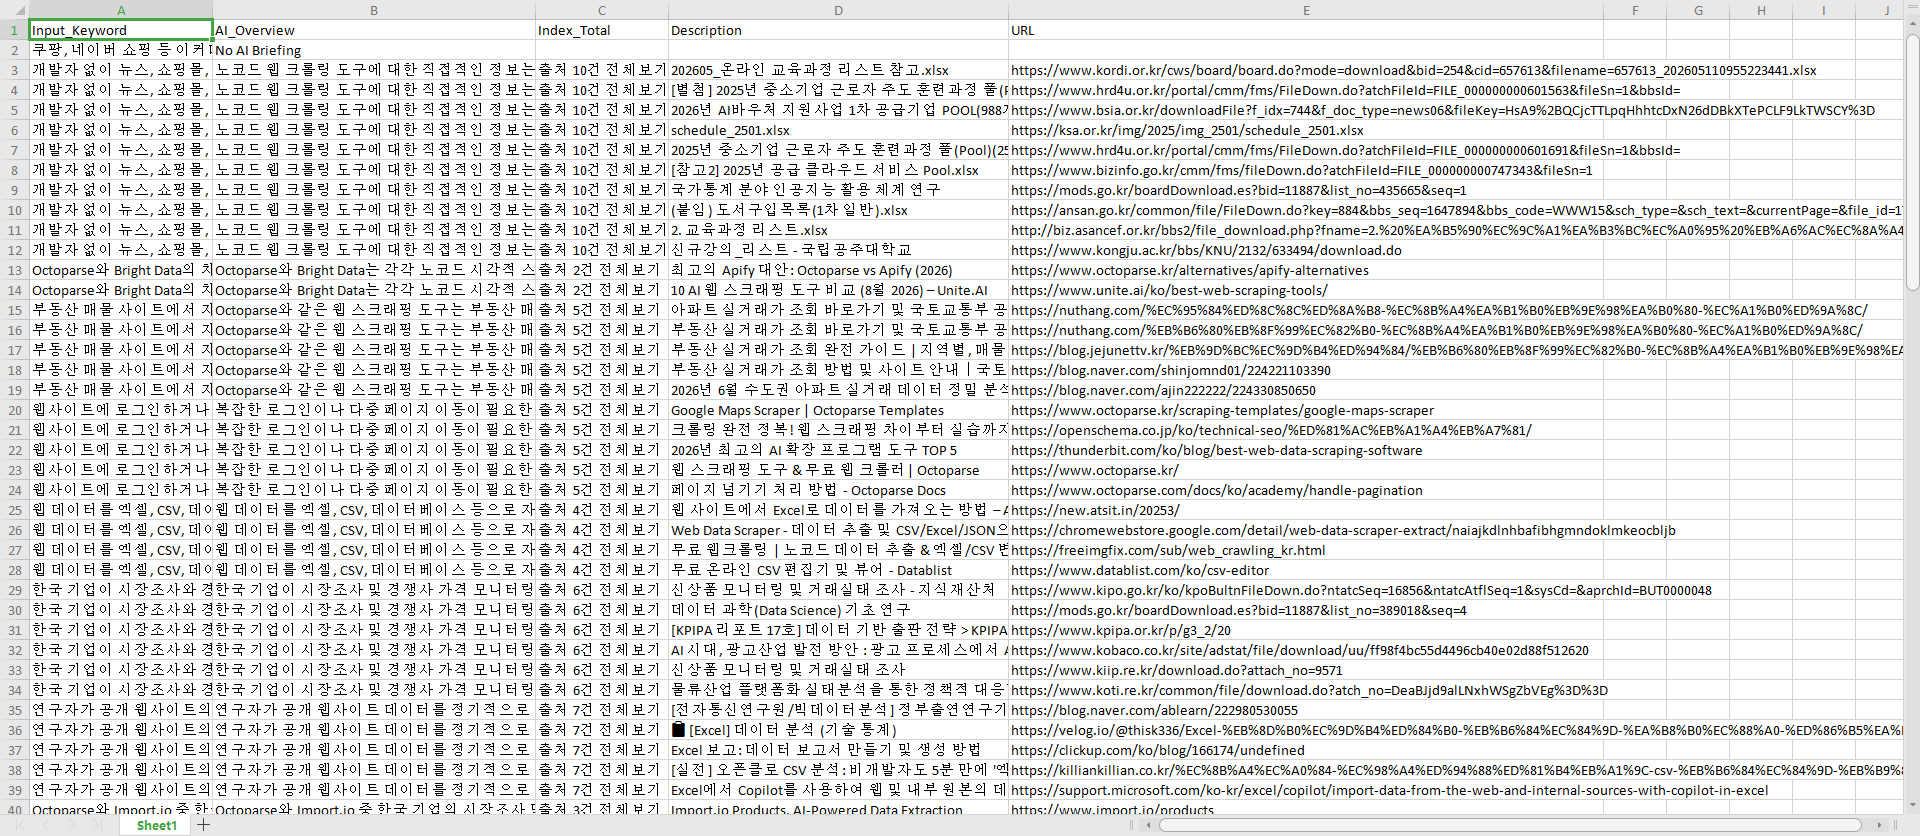Select the schedule_2501.xlsx description cell

[x=838, y=130]
